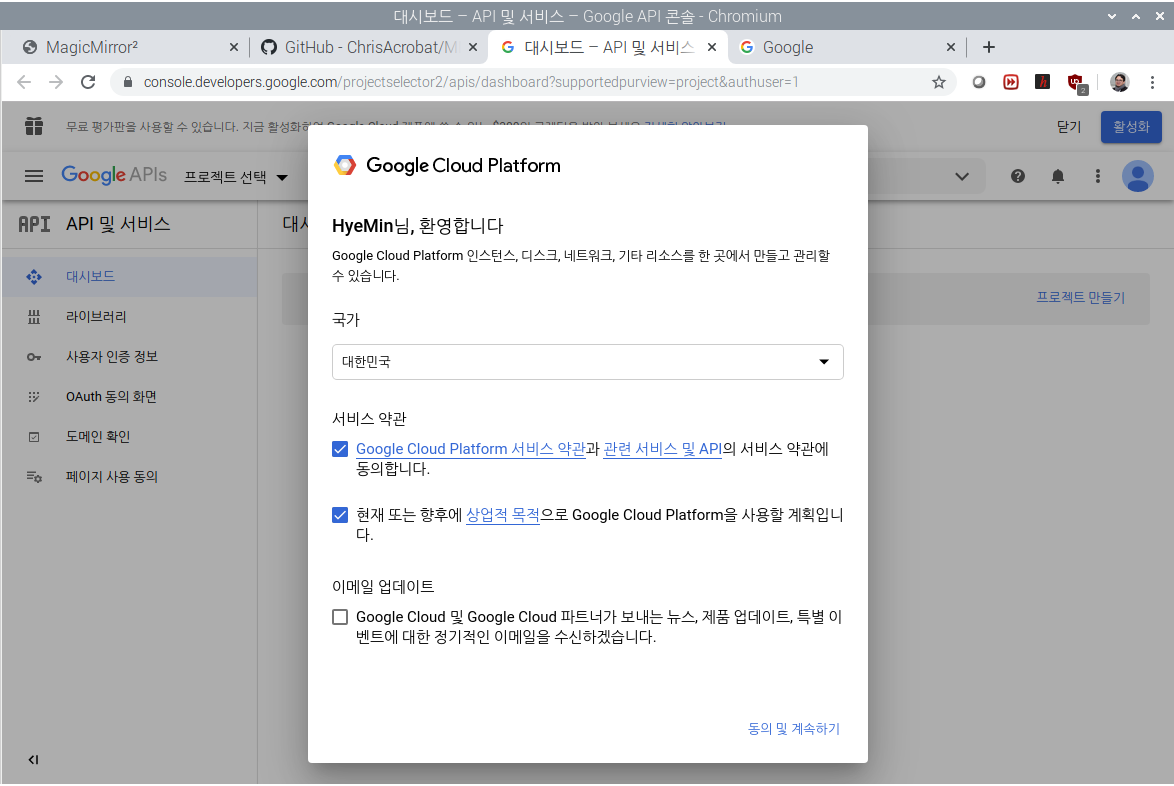Click the blue Google account avatar
Image resolution: width=1174 pixels, height=786 pixels.
[x=1137, y=177]
